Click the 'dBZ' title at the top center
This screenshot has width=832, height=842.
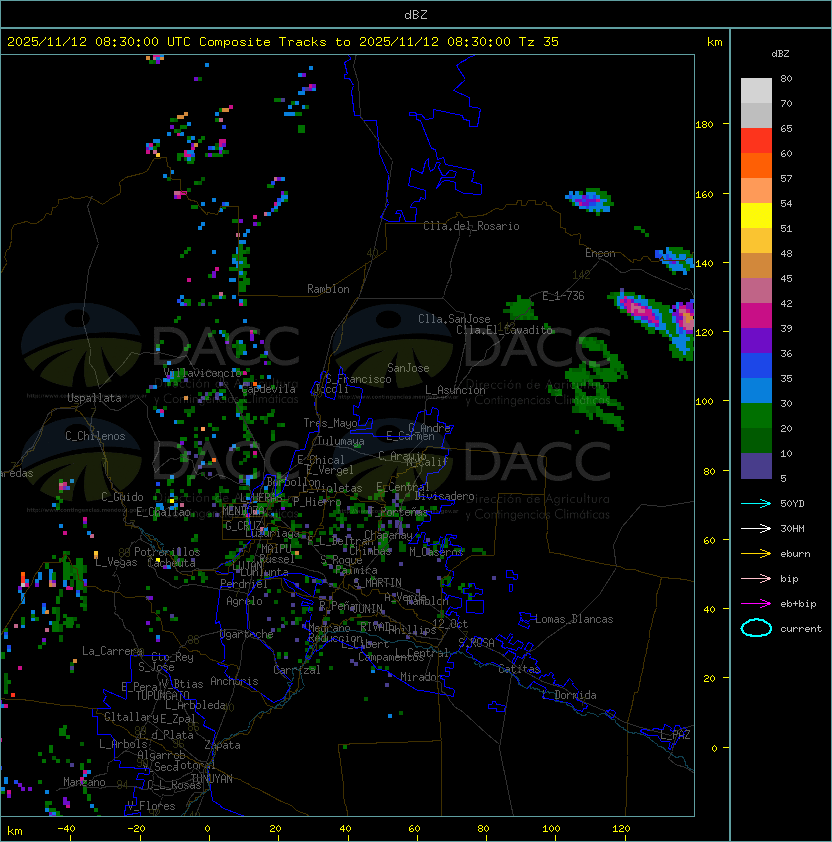416,14
